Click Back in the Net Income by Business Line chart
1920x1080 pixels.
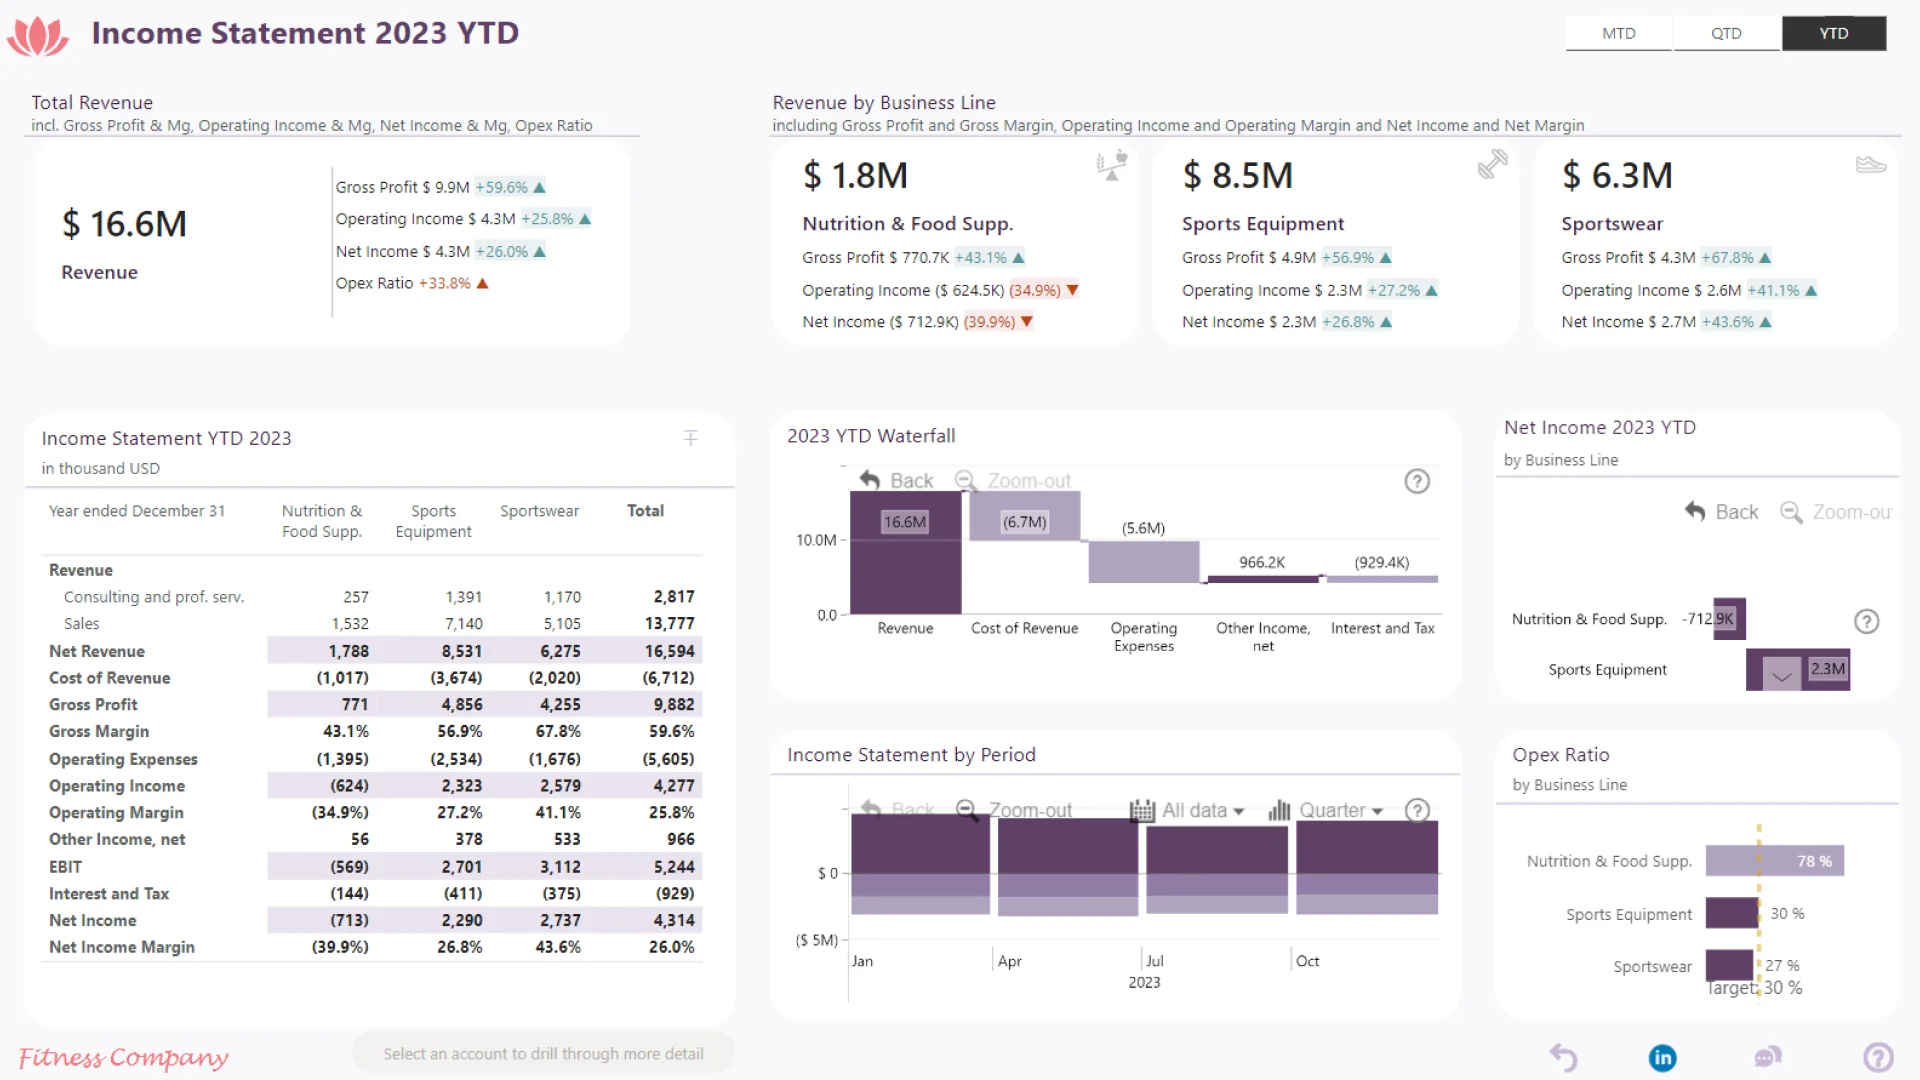click(x=1721, y=512)
